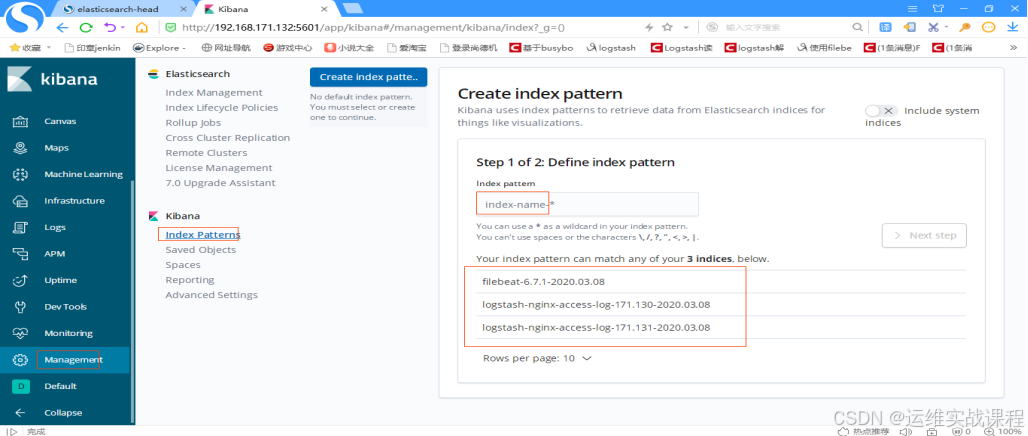Screen dimensions: 1028x436
Task: Open 7.0 Upgrade Assistant
Action: (220, 183)
